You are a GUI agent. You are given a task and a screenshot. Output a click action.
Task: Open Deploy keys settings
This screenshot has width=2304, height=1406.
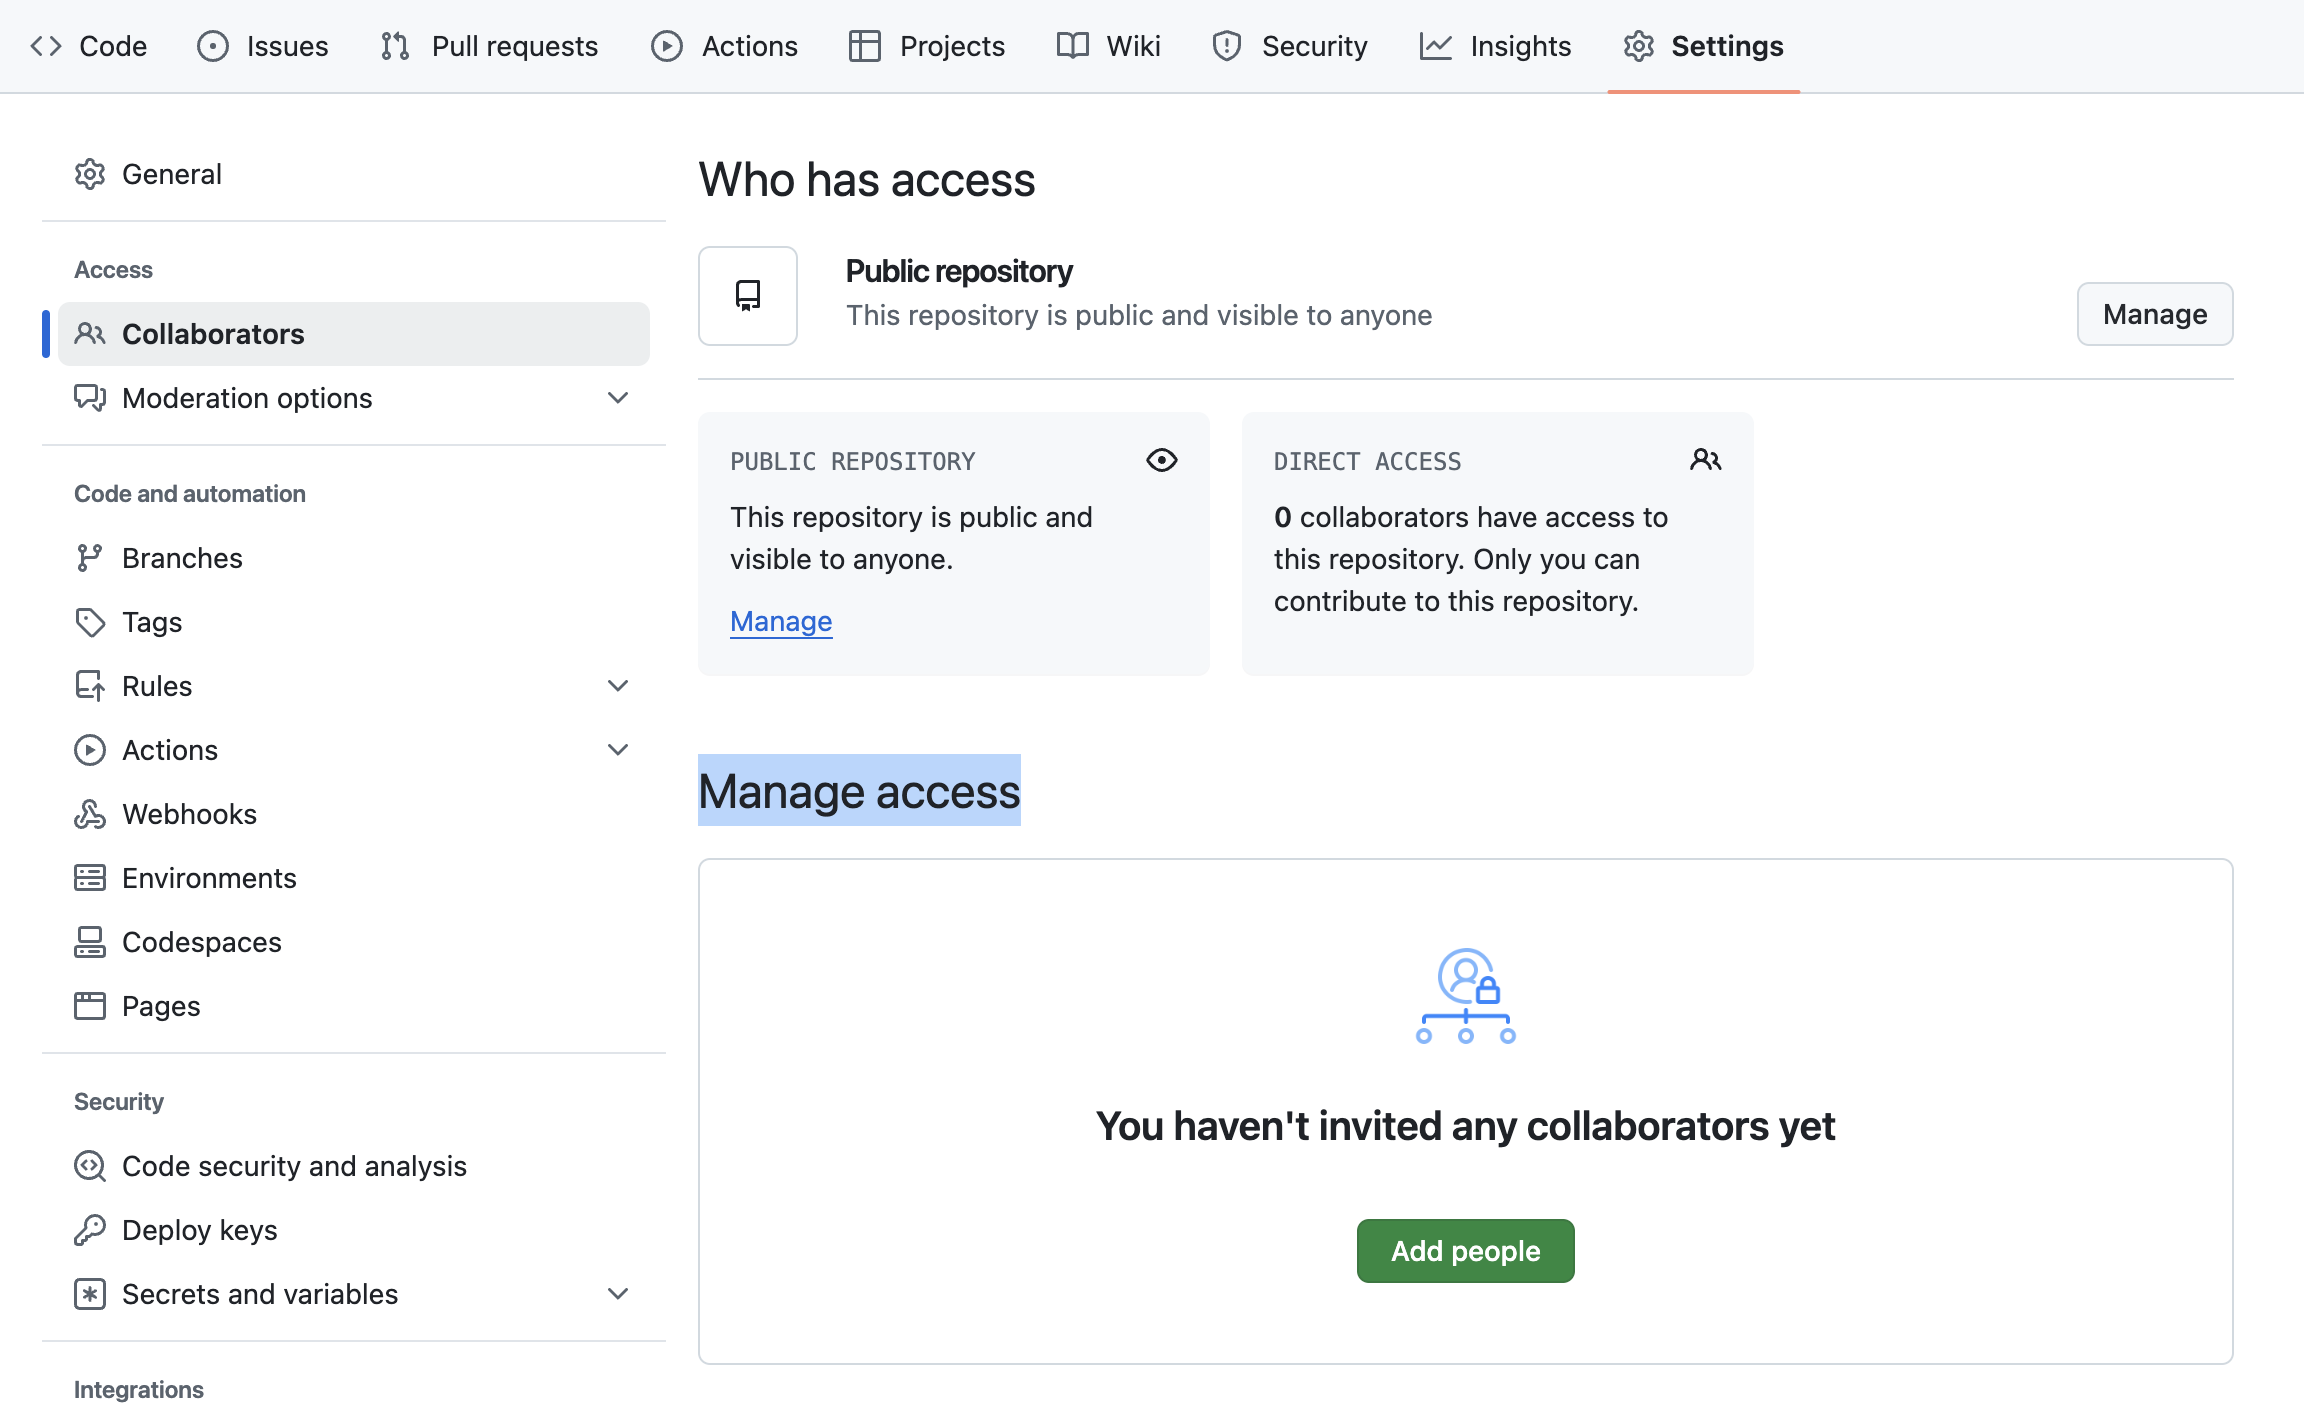tap(199, 1230)
